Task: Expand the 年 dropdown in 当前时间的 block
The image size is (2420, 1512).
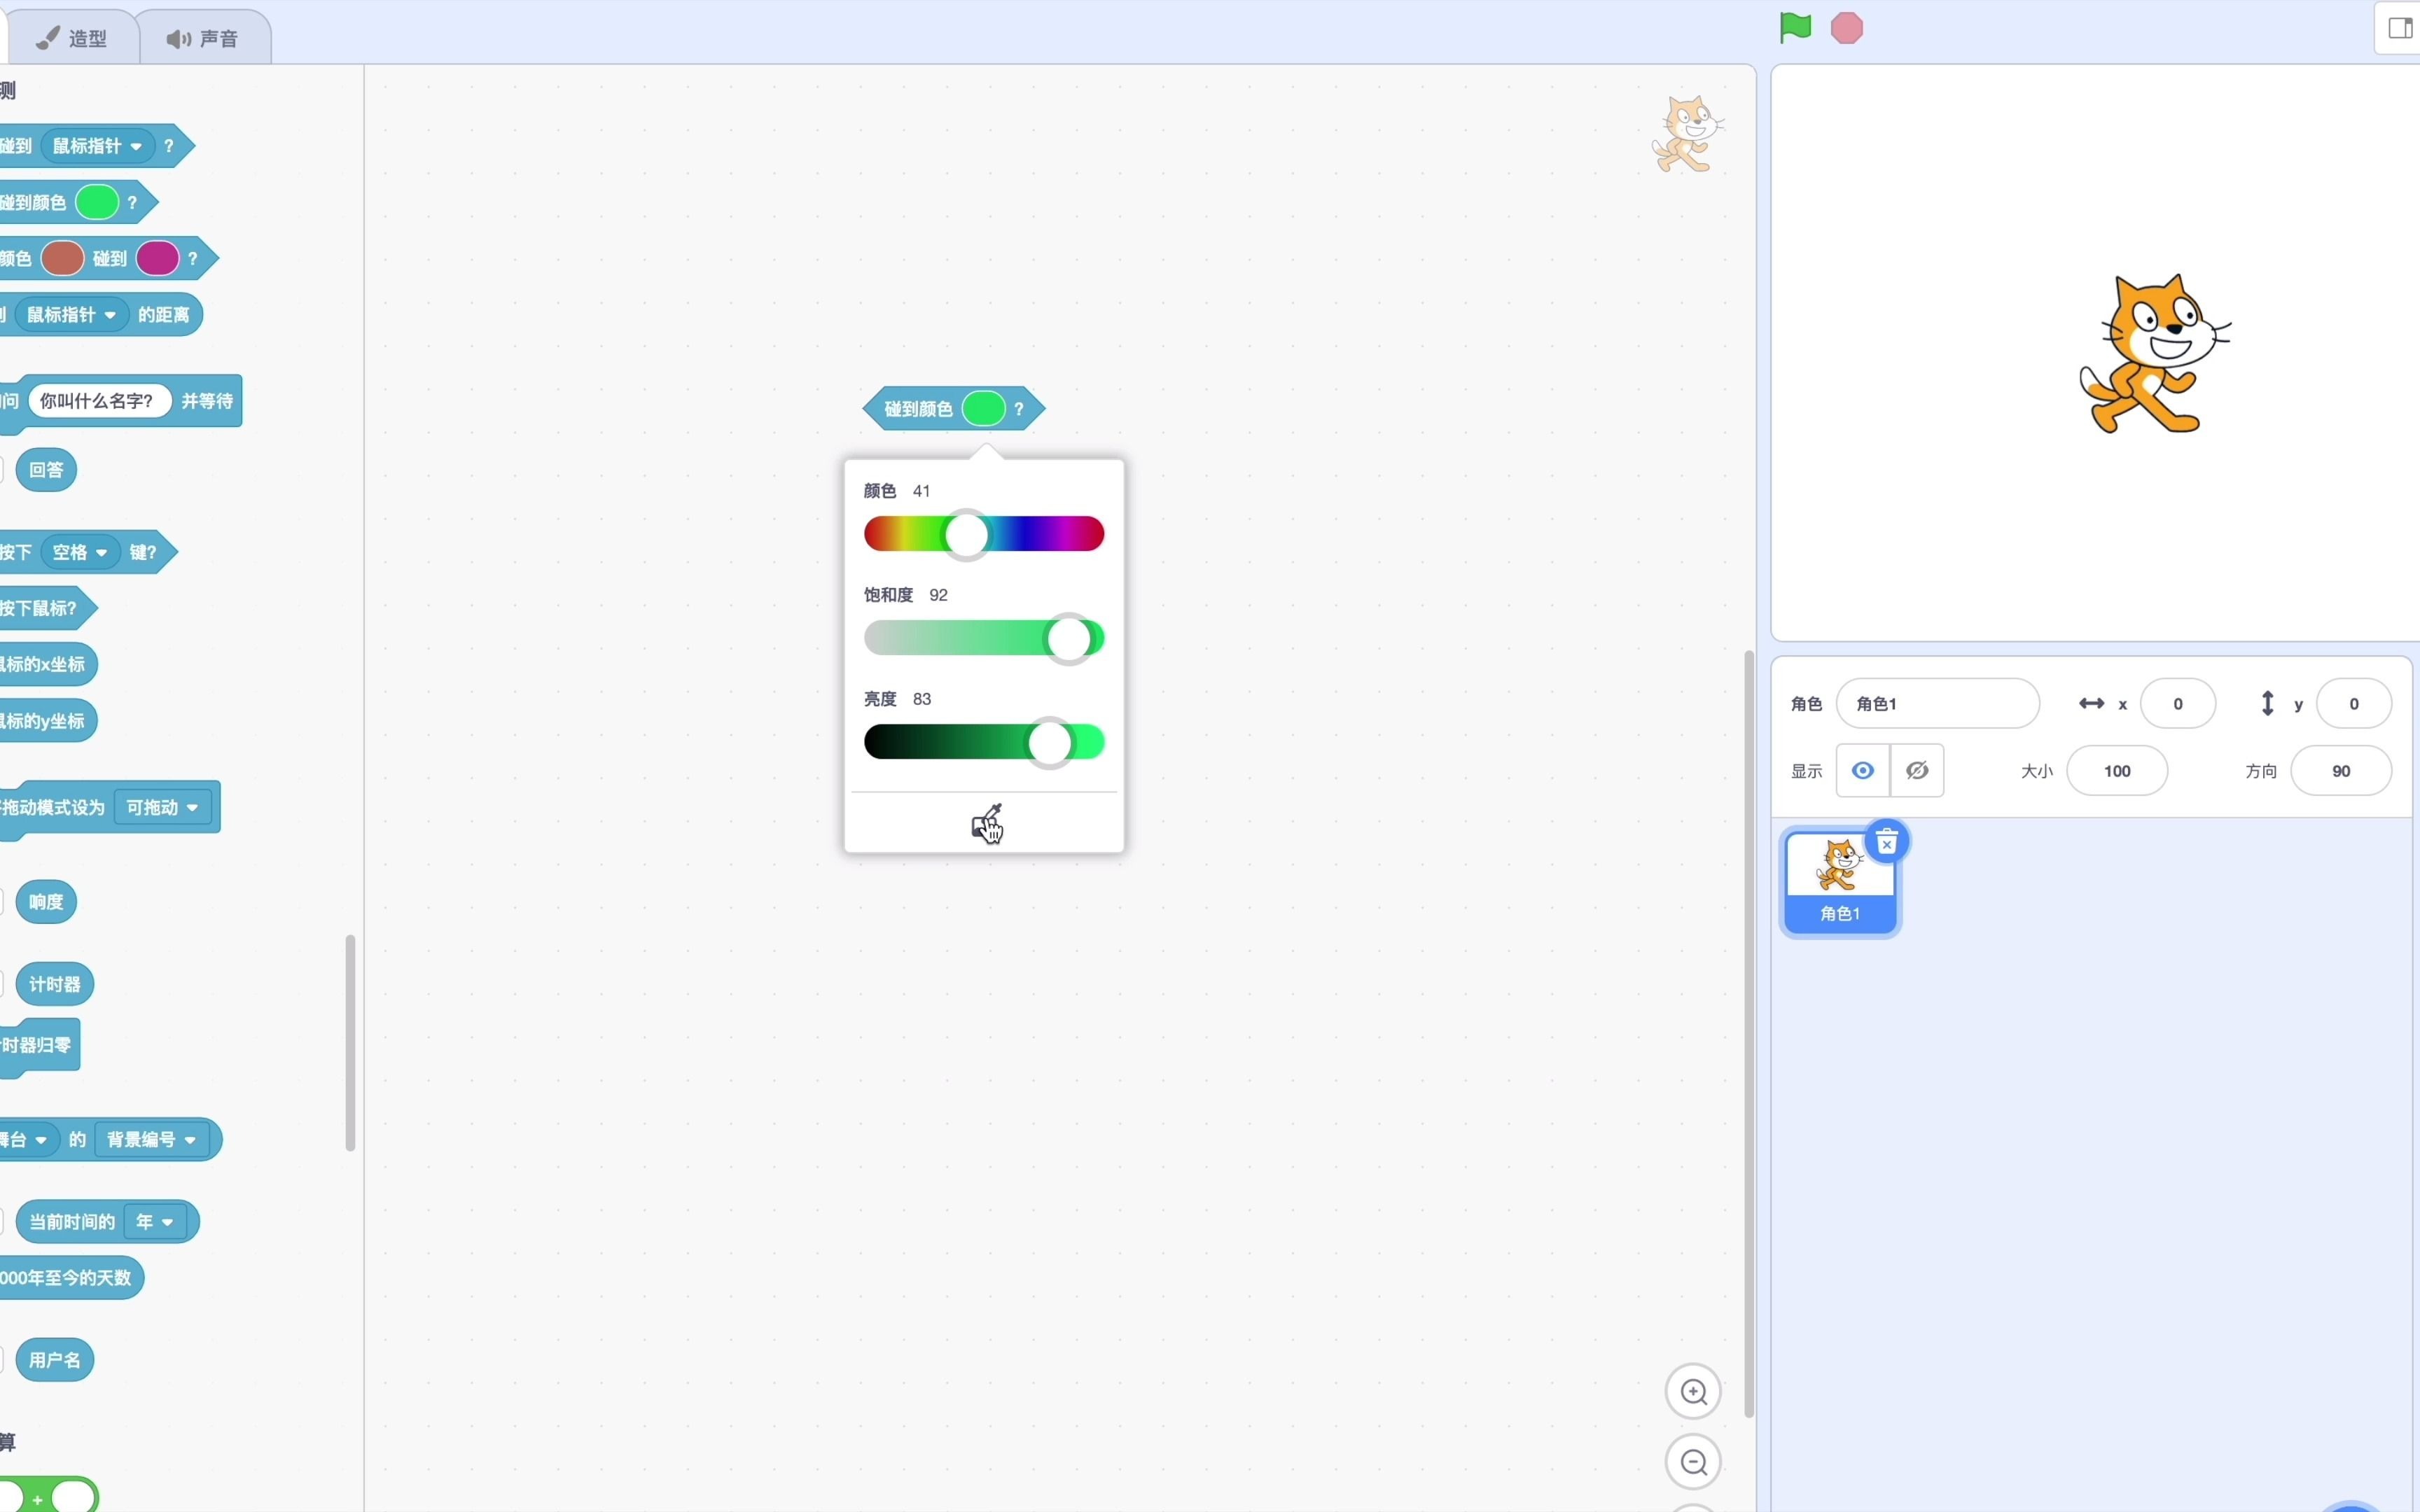Action: tap(155, 1222)
